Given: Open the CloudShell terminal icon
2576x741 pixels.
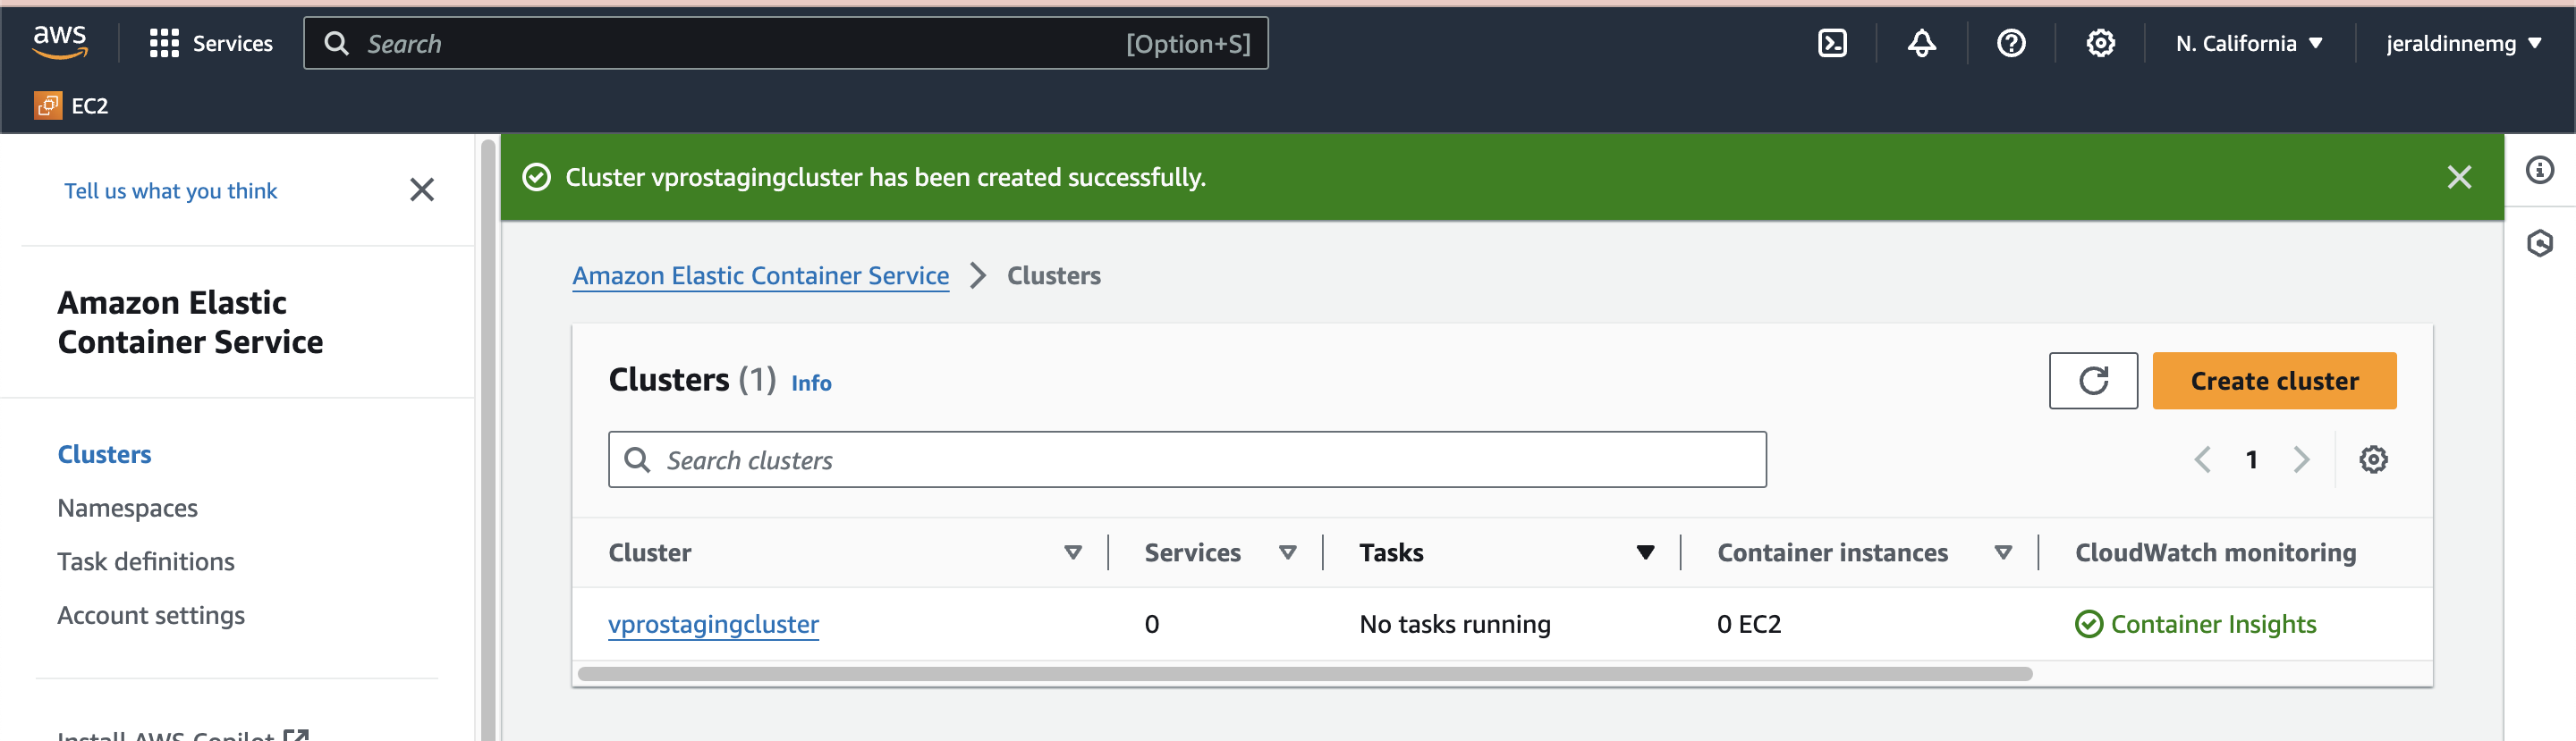Looking at the screenshot, I should [1832, 43].
